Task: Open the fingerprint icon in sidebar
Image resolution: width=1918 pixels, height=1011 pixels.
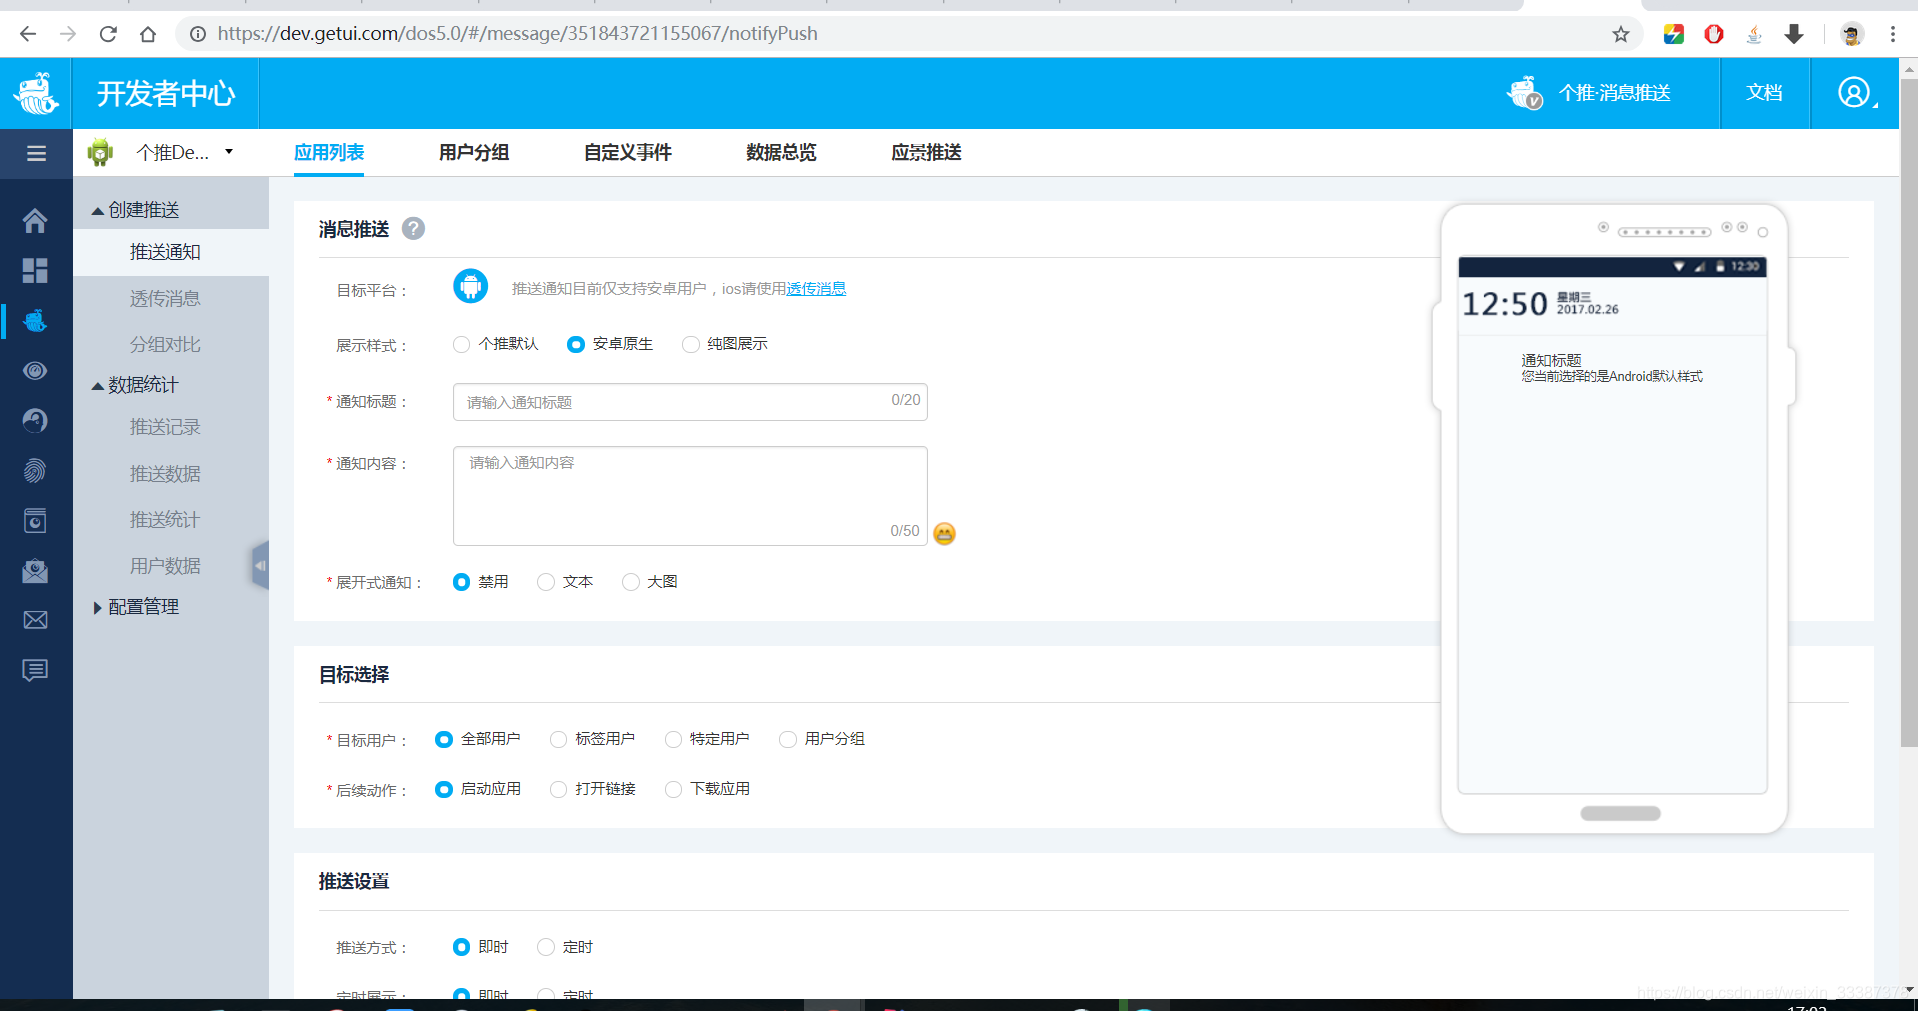Action: (35, 470)
